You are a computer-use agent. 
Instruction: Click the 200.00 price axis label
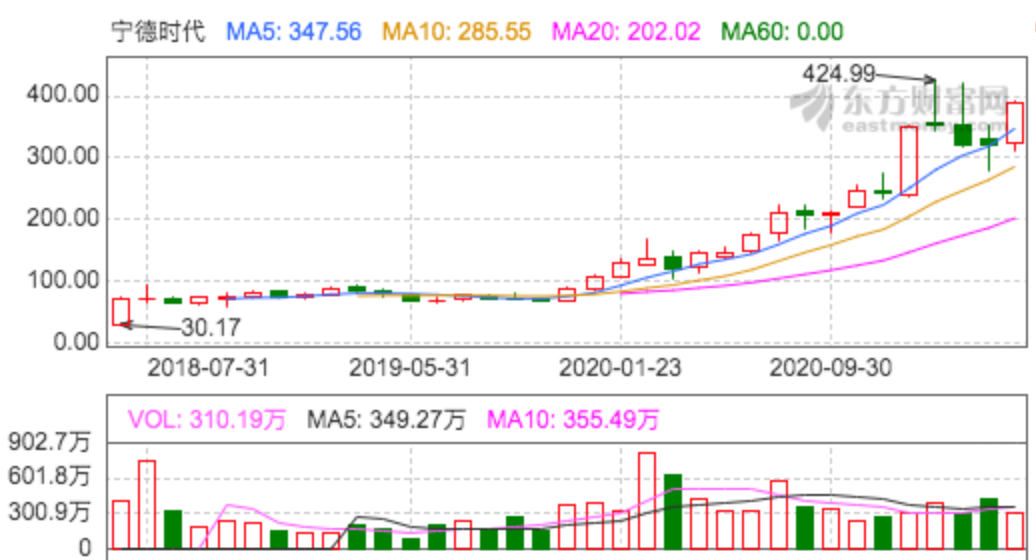[x=63, y=218]
